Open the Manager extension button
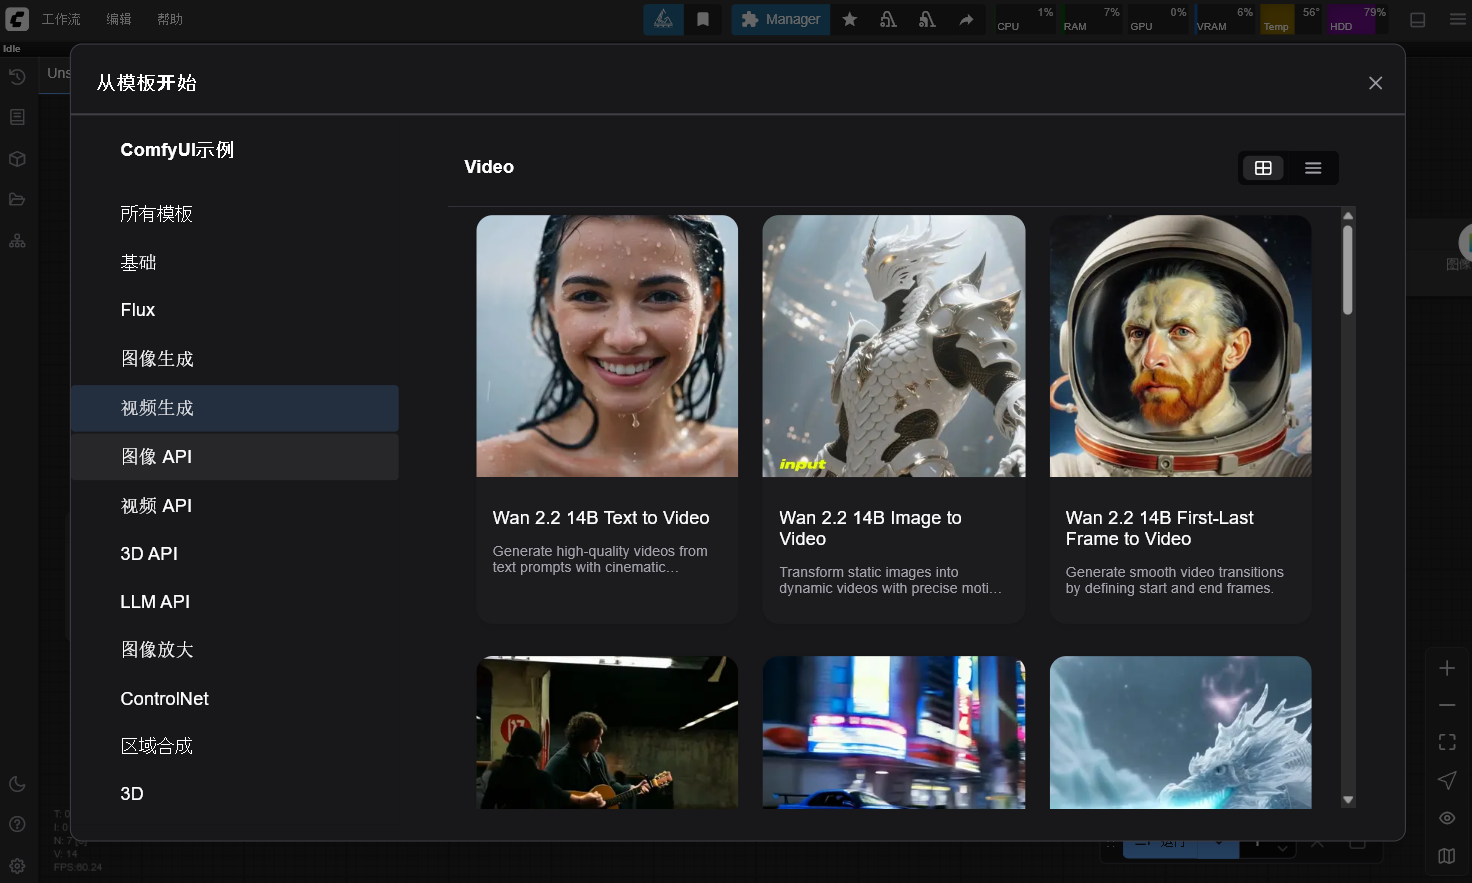1472x883 pixels. 780,19
